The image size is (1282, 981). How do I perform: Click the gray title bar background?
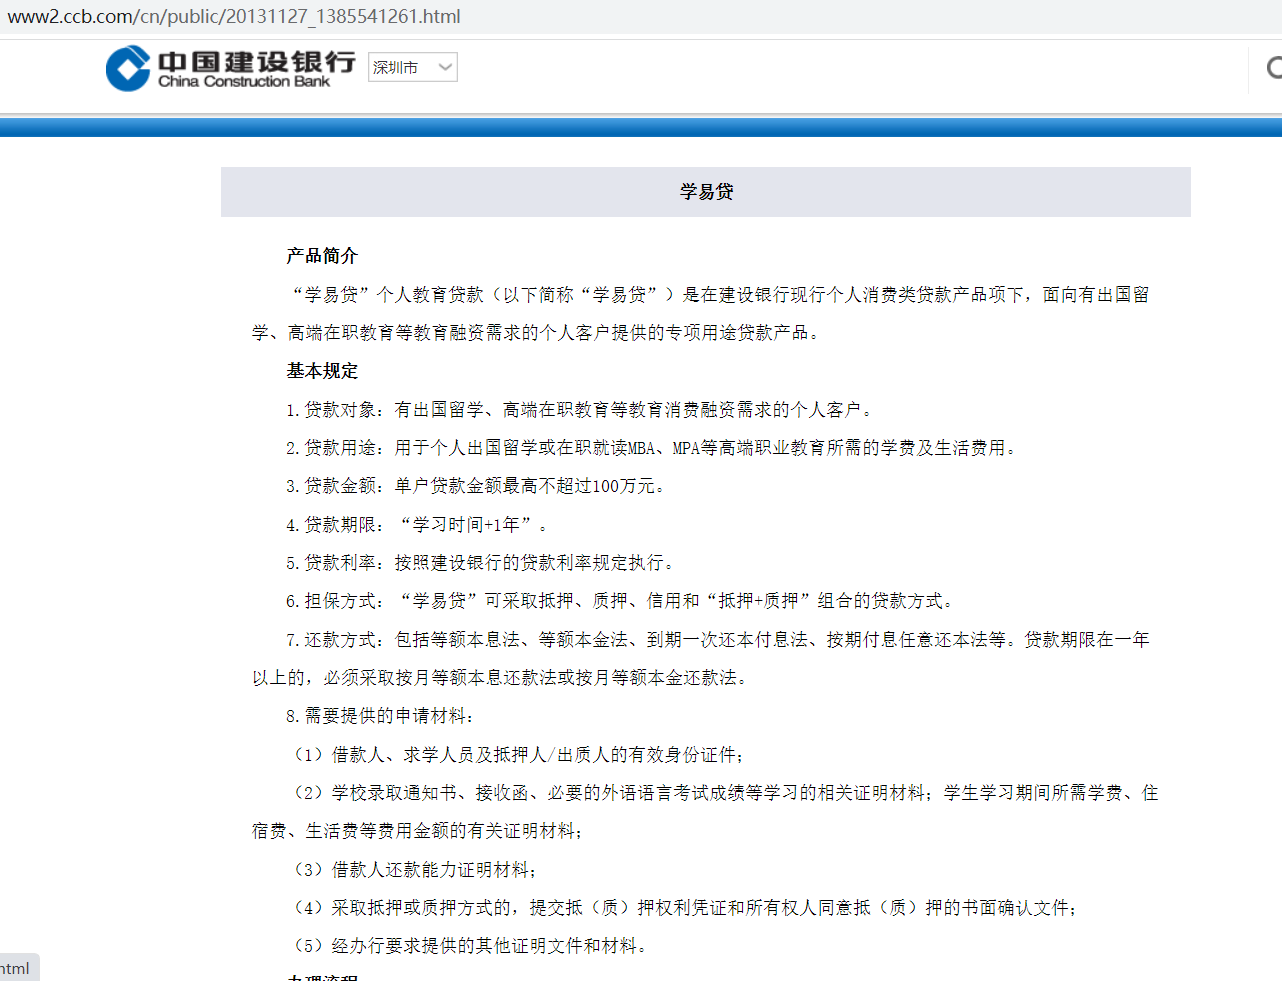tap(400, 191)
